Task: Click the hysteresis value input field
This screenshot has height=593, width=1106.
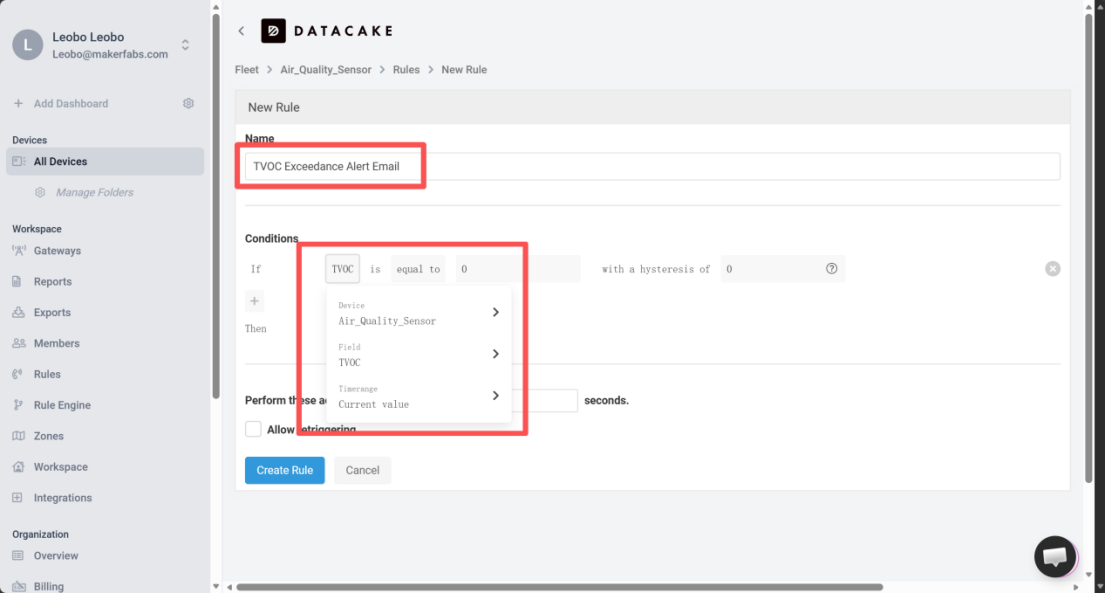Action: pyautogui.click(x=782, y=269)
